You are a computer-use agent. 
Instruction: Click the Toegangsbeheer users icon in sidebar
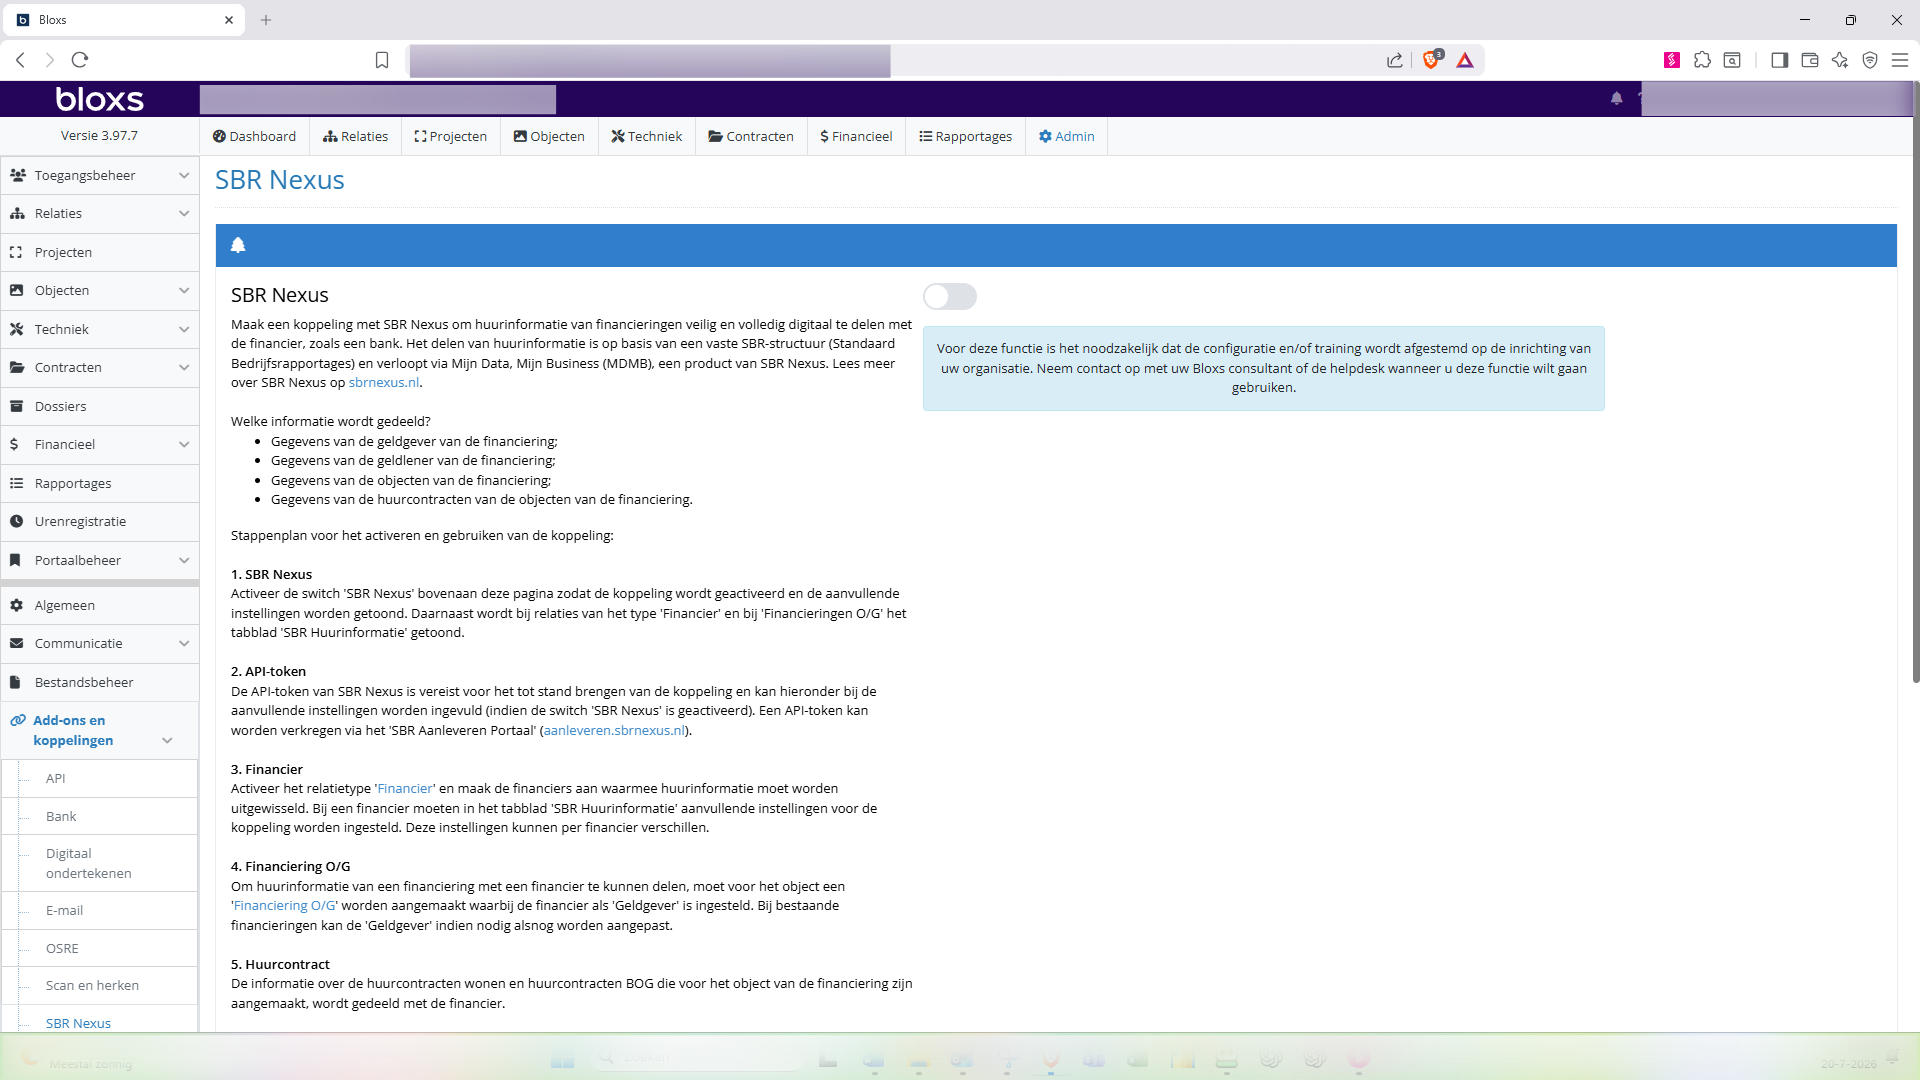tap(17, 175)
